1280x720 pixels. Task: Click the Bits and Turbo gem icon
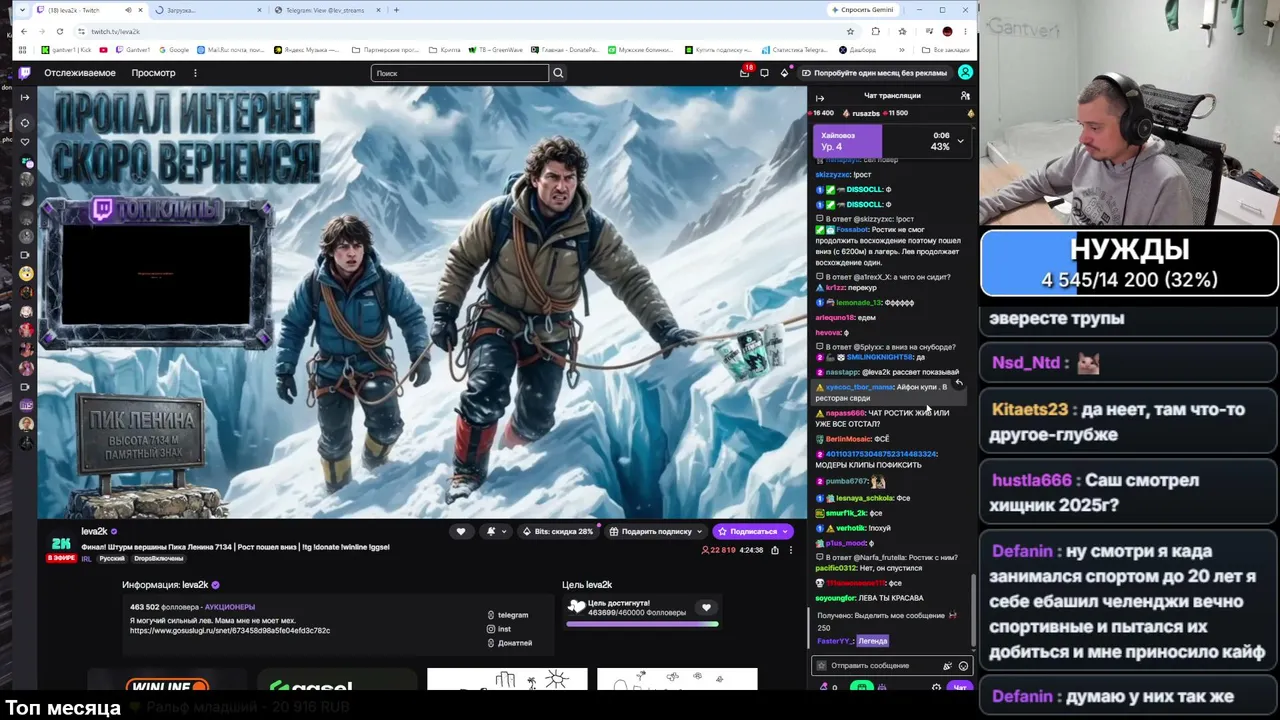coord(785,73)
